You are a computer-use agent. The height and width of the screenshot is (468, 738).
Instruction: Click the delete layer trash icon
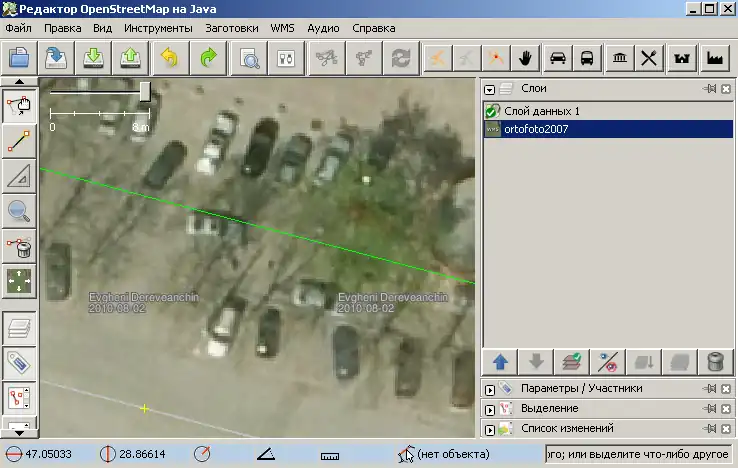[714, 361]
